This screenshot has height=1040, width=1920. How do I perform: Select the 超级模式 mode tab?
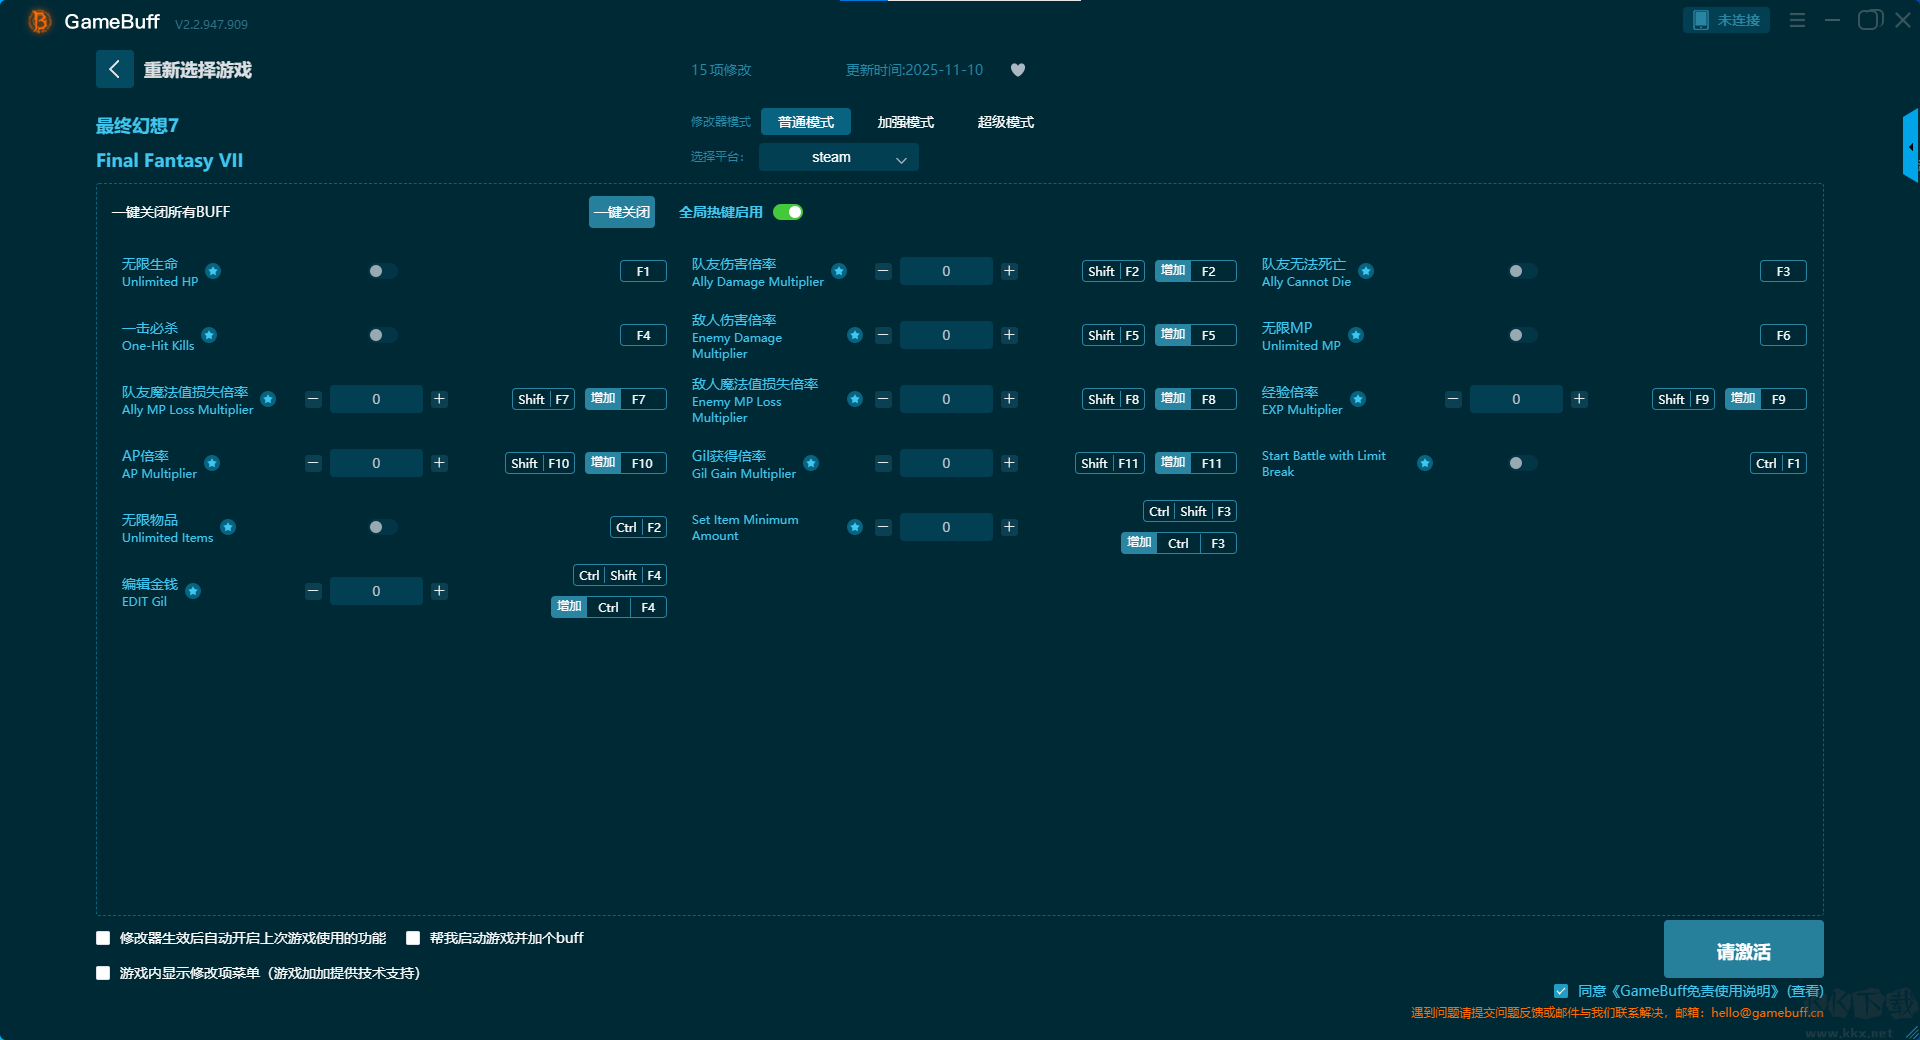1005,122
